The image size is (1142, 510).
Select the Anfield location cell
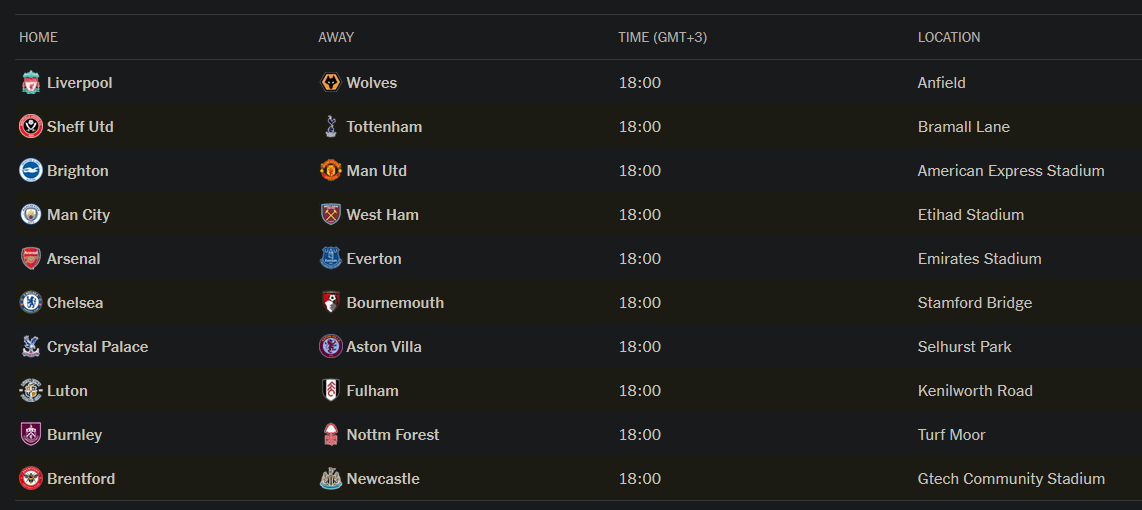tap(942, 83)
